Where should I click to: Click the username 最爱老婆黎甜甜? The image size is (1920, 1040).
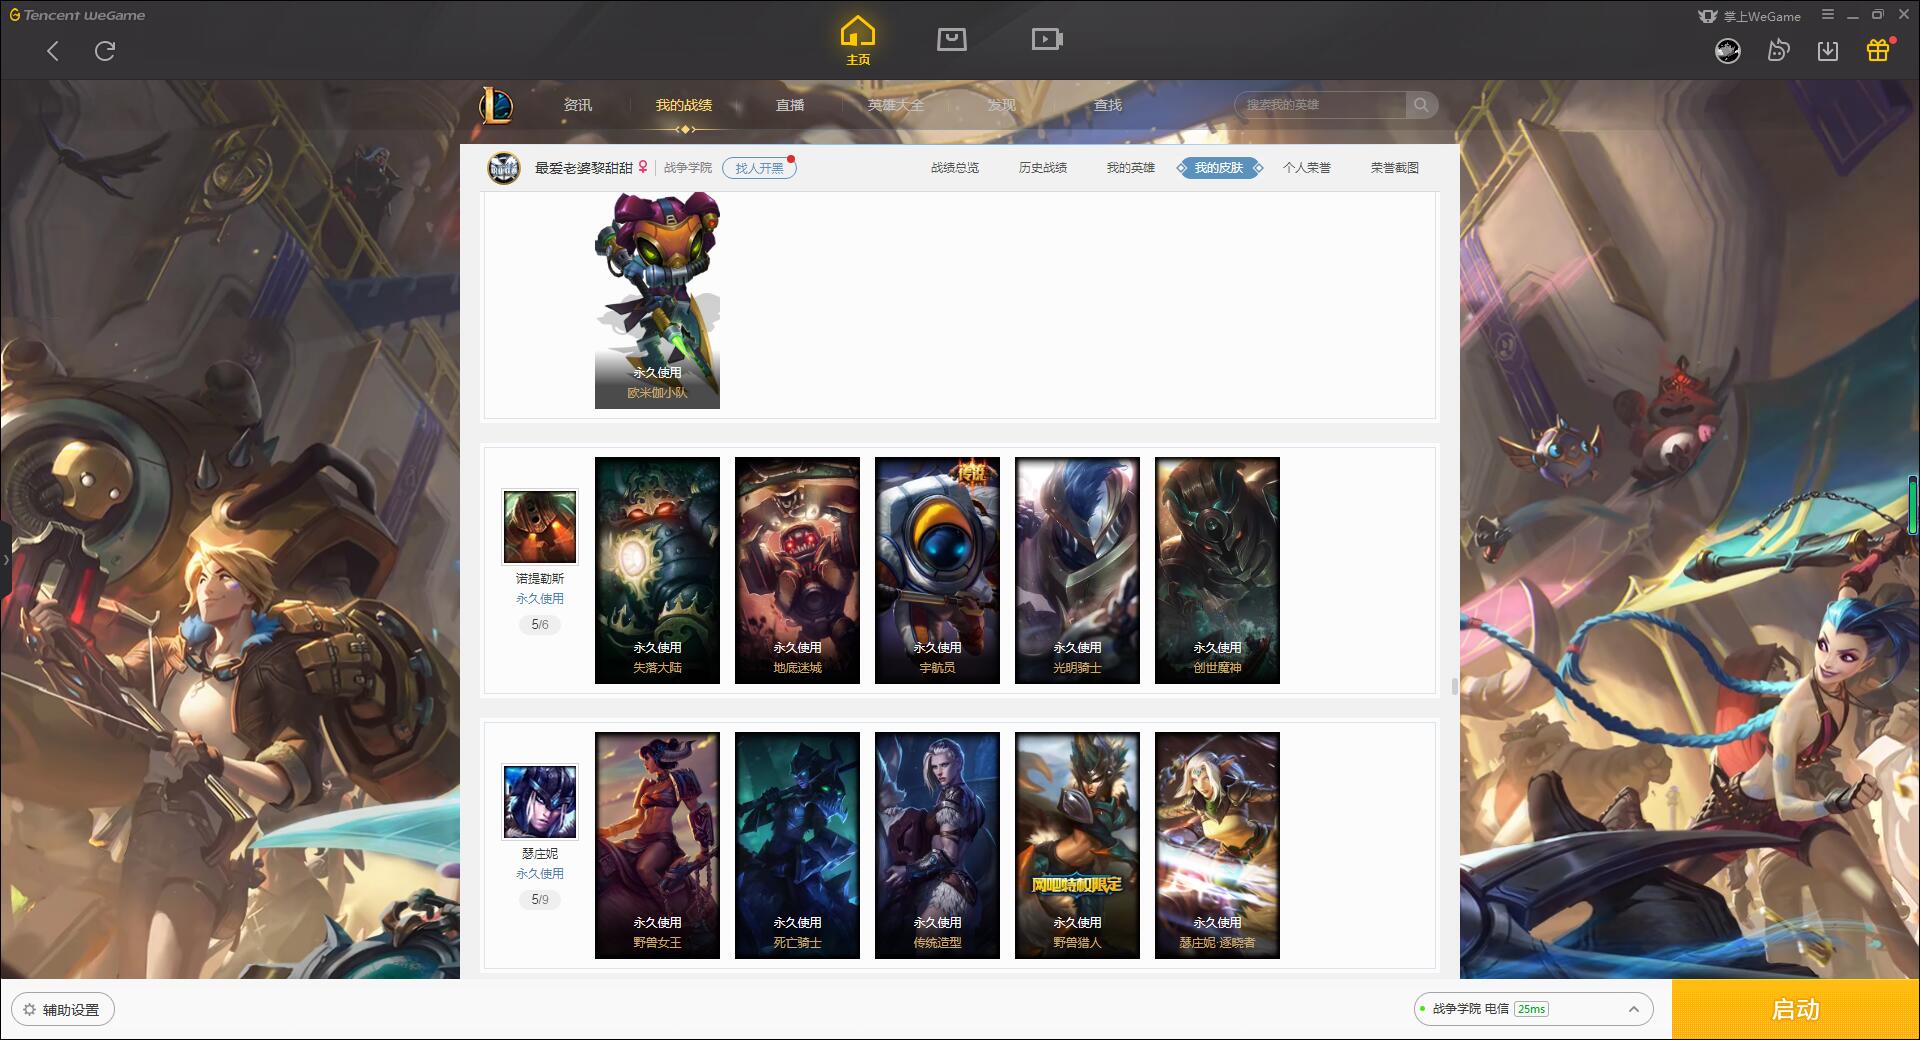pyautogui.click(x=583, y=168)
